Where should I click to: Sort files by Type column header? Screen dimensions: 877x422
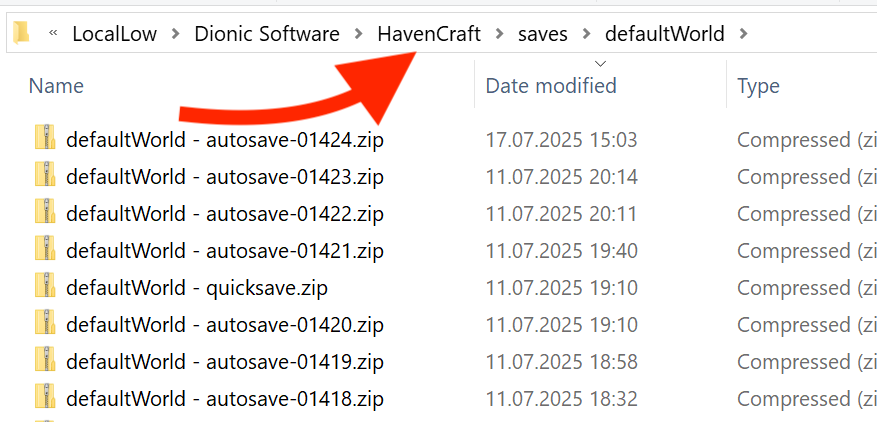(x=758, y=86)
